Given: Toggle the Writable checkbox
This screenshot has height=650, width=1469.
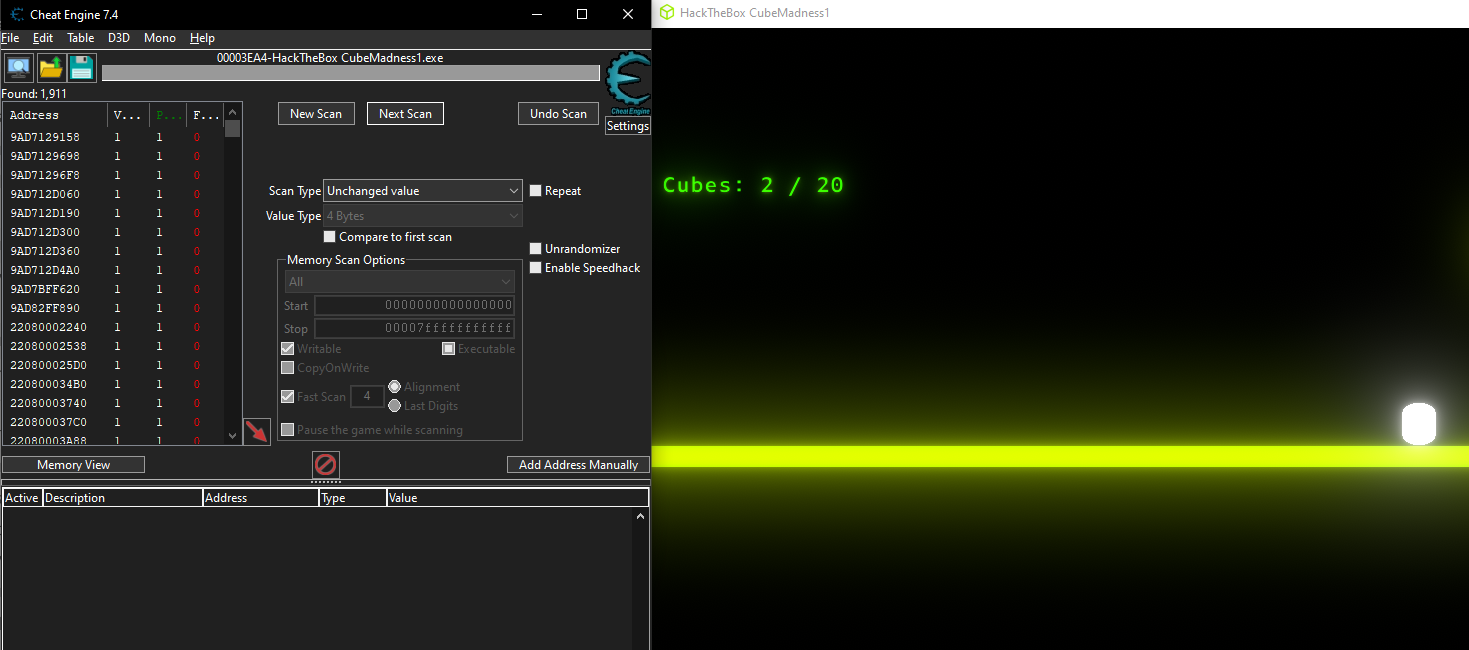Looking at the screenshot, I should click(288, 349).
